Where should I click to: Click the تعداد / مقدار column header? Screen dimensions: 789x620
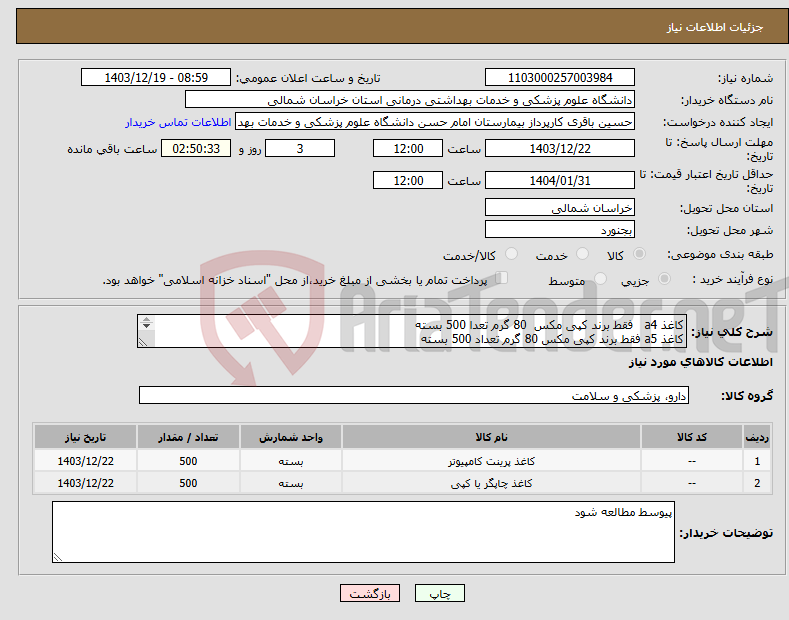click(x=188, y=437)
